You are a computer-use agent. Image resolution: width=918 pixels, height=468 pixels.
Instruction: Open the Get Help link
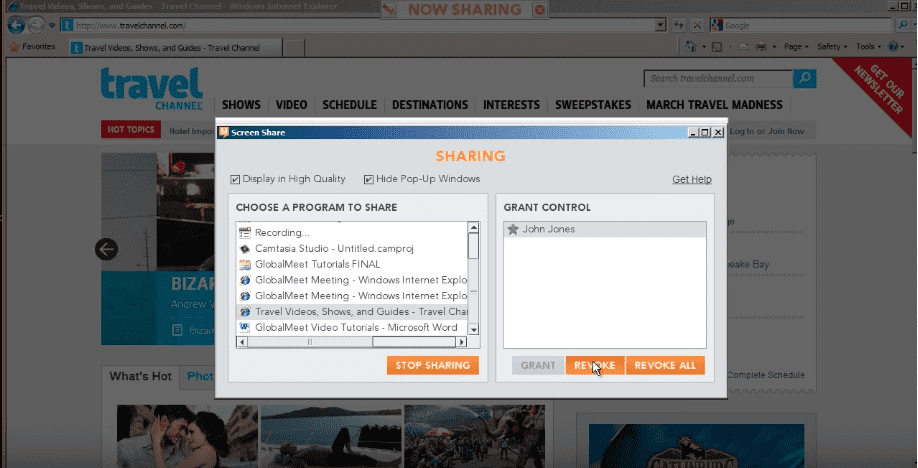pyautogui.click(x=691, y=180)
